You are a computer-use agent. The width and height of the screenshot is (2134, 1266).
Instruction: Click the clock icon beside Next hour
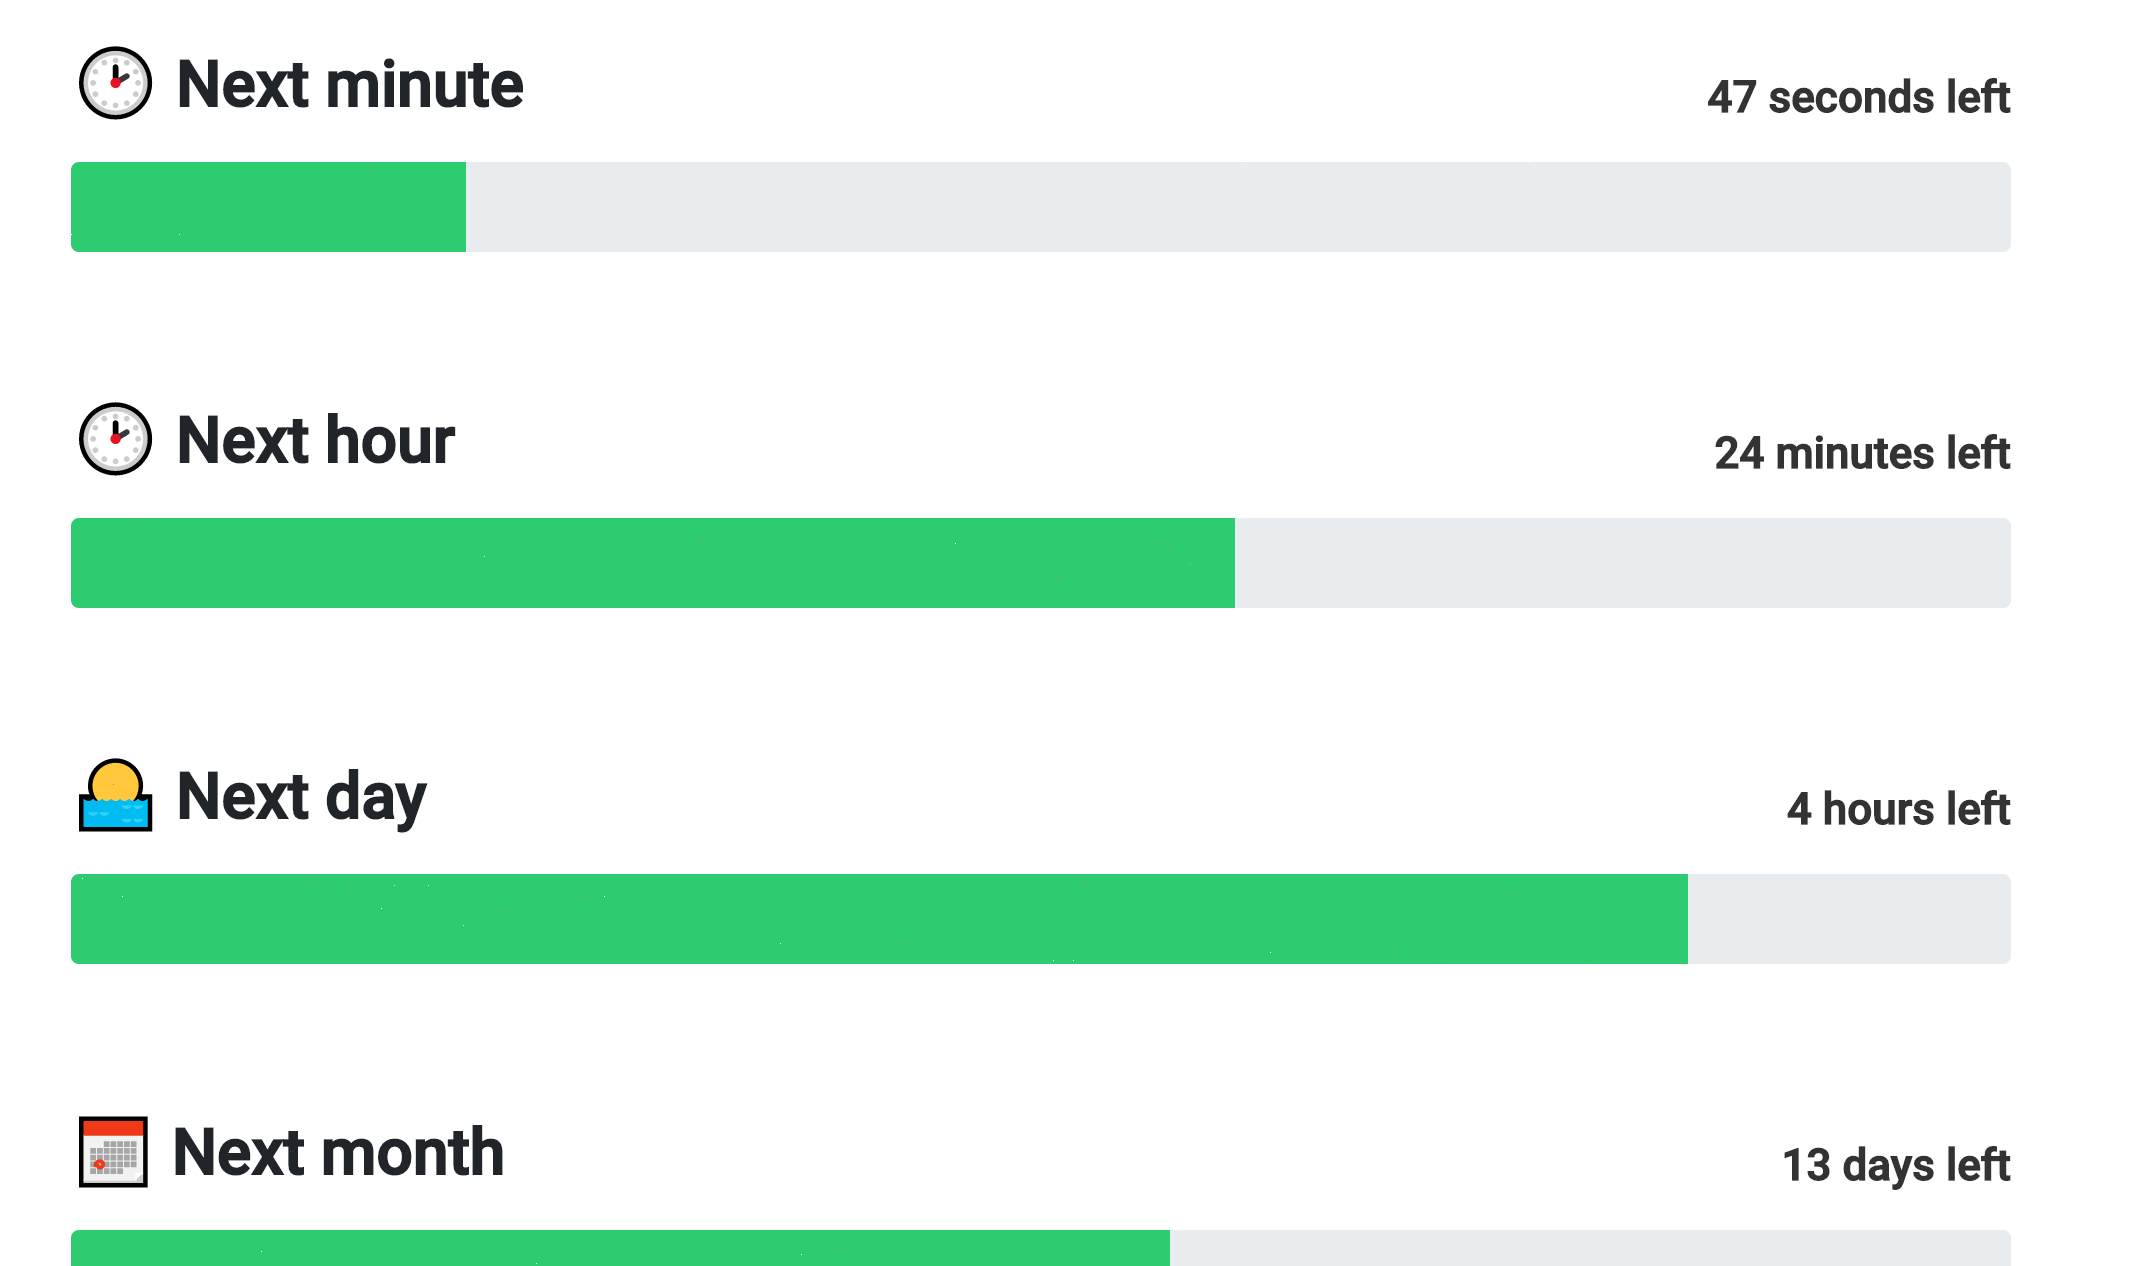[115, 439]
